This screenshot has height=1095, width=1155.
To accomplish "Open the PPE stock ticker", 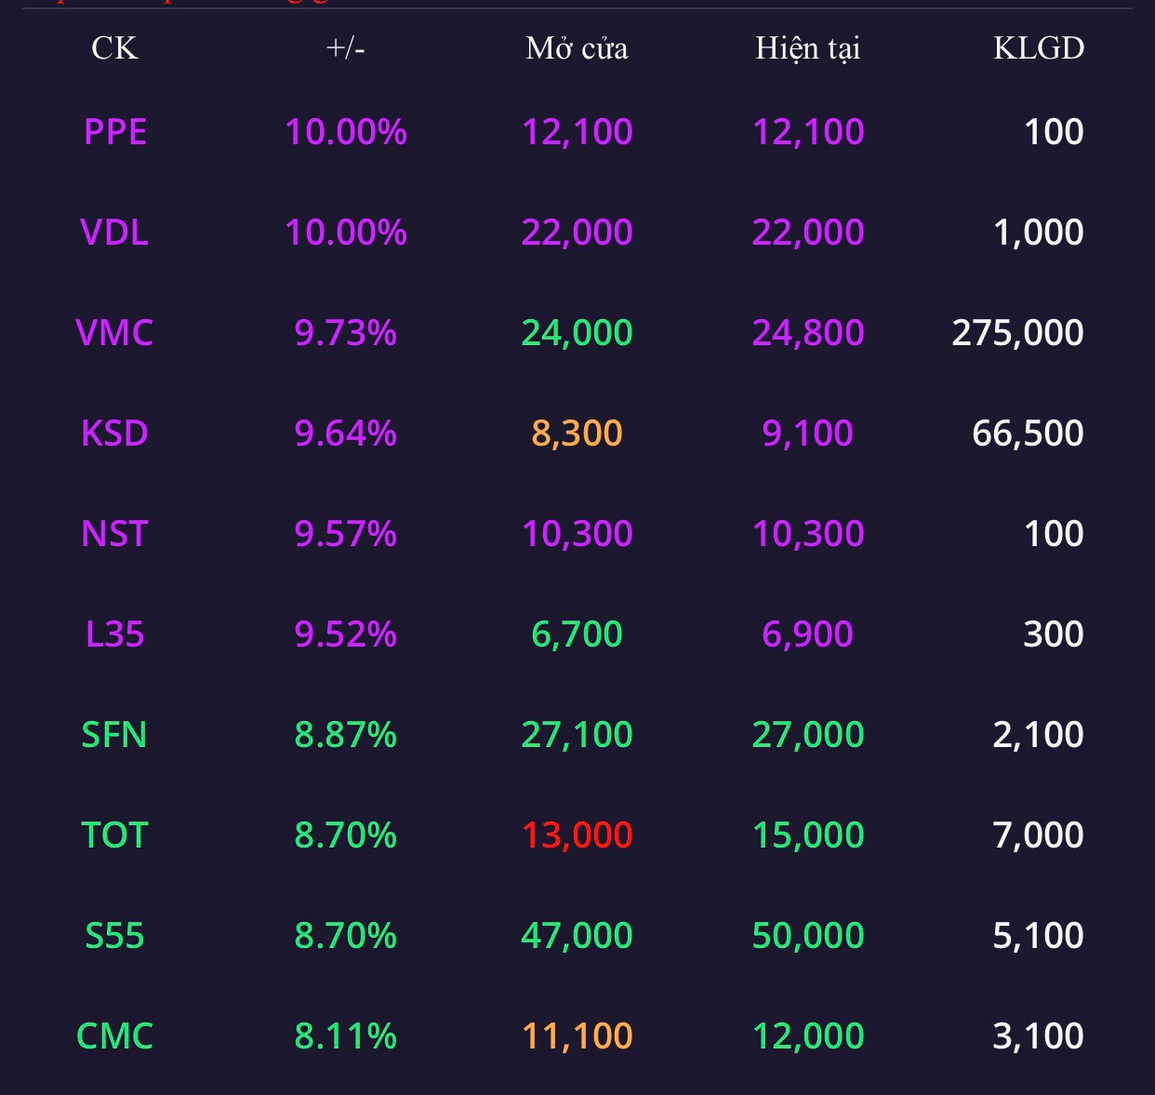I will (x=115, y=133).
